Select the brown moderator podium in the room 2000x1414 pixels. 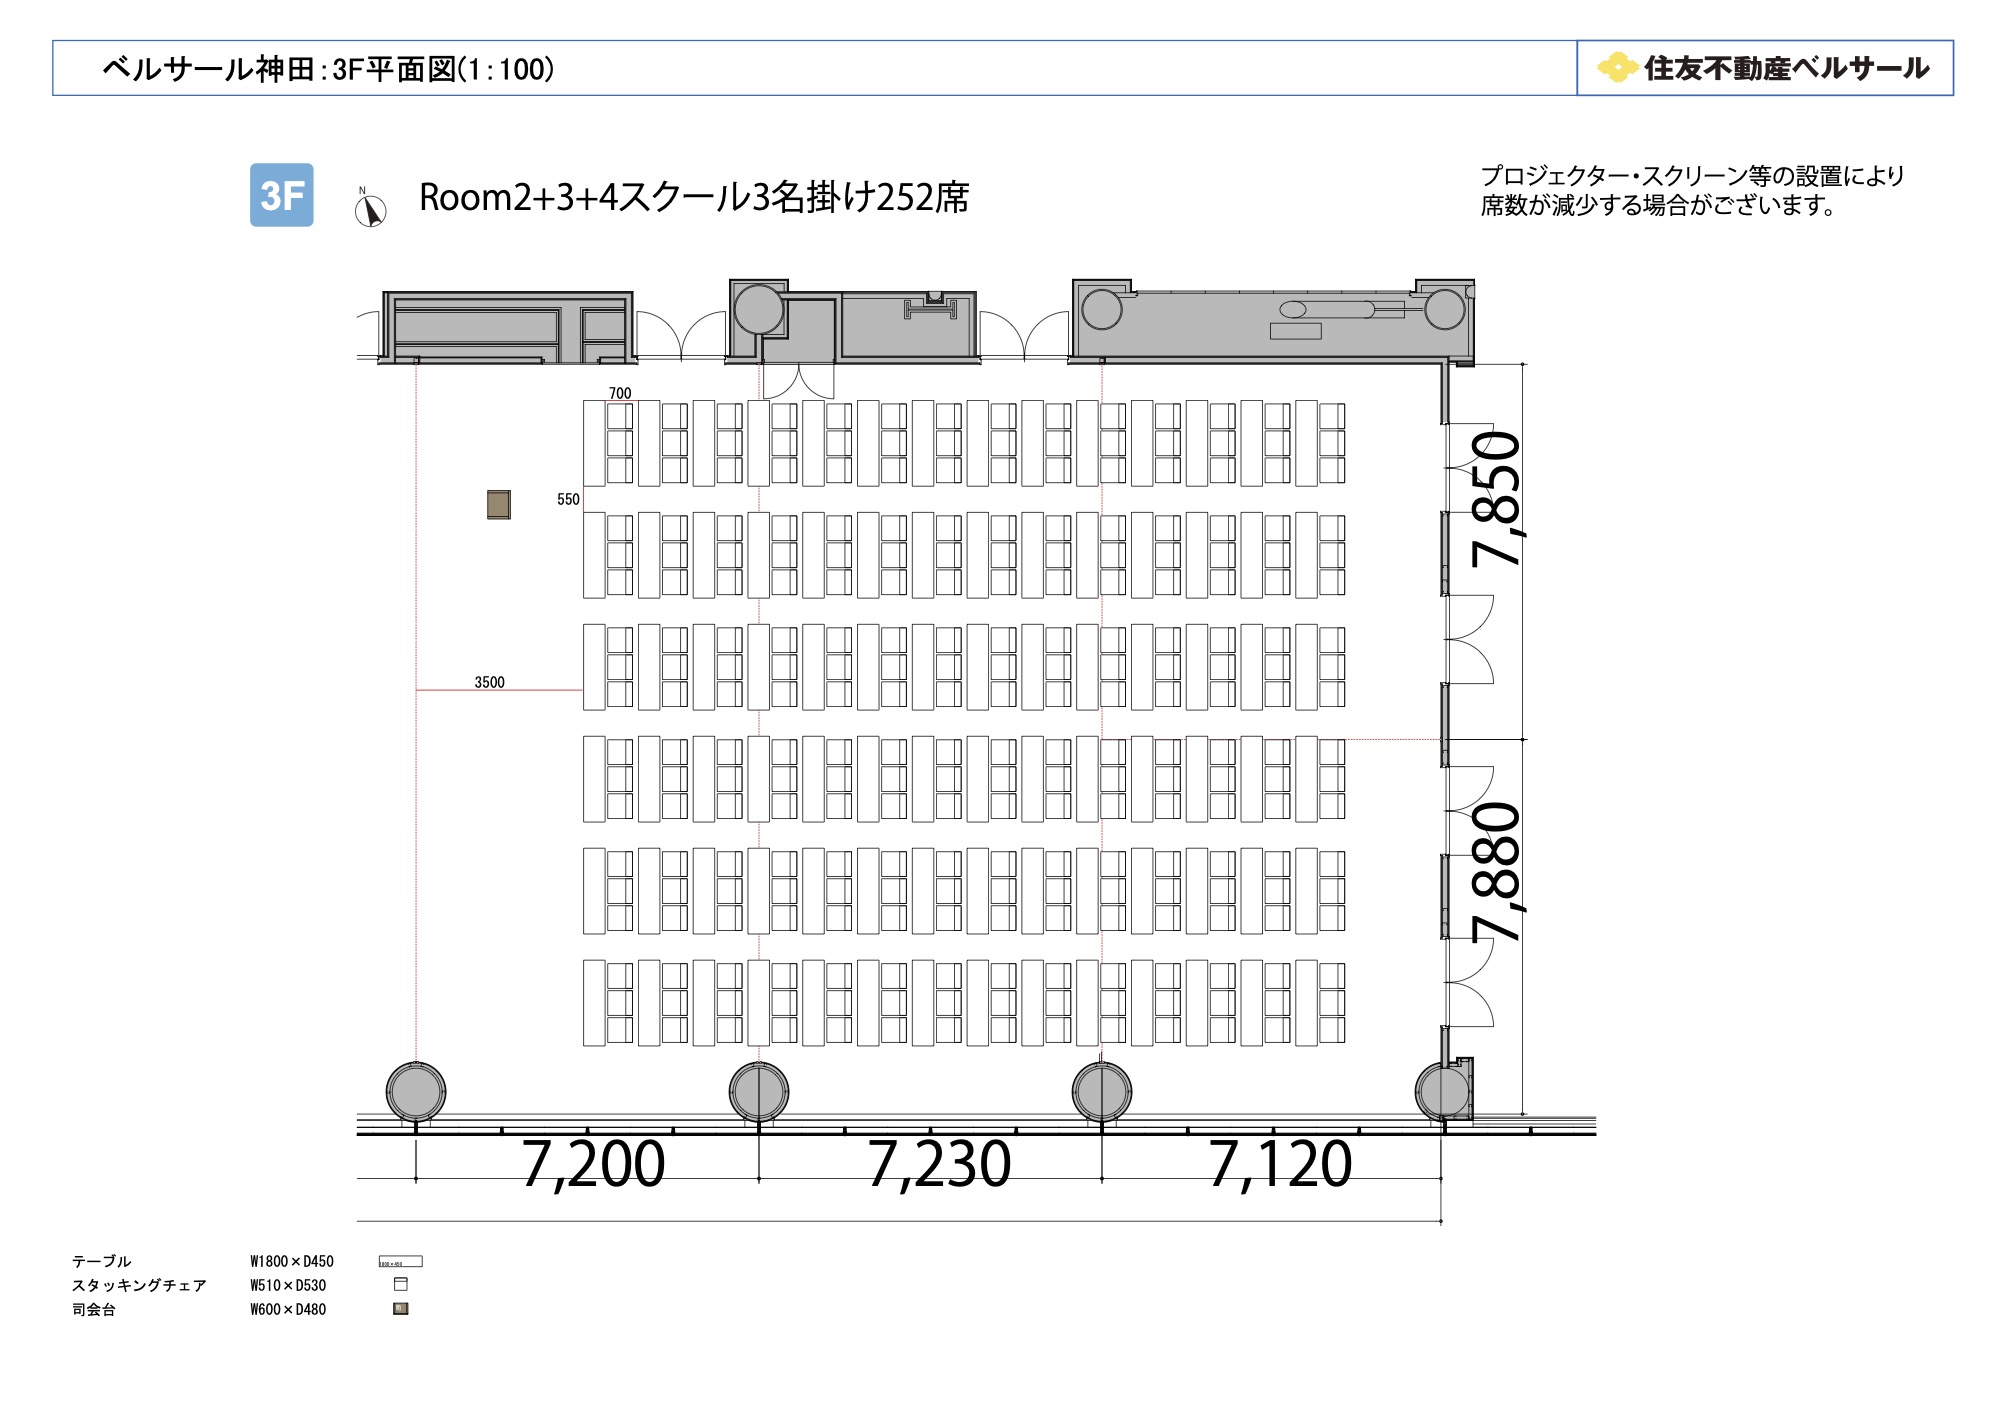498,504
